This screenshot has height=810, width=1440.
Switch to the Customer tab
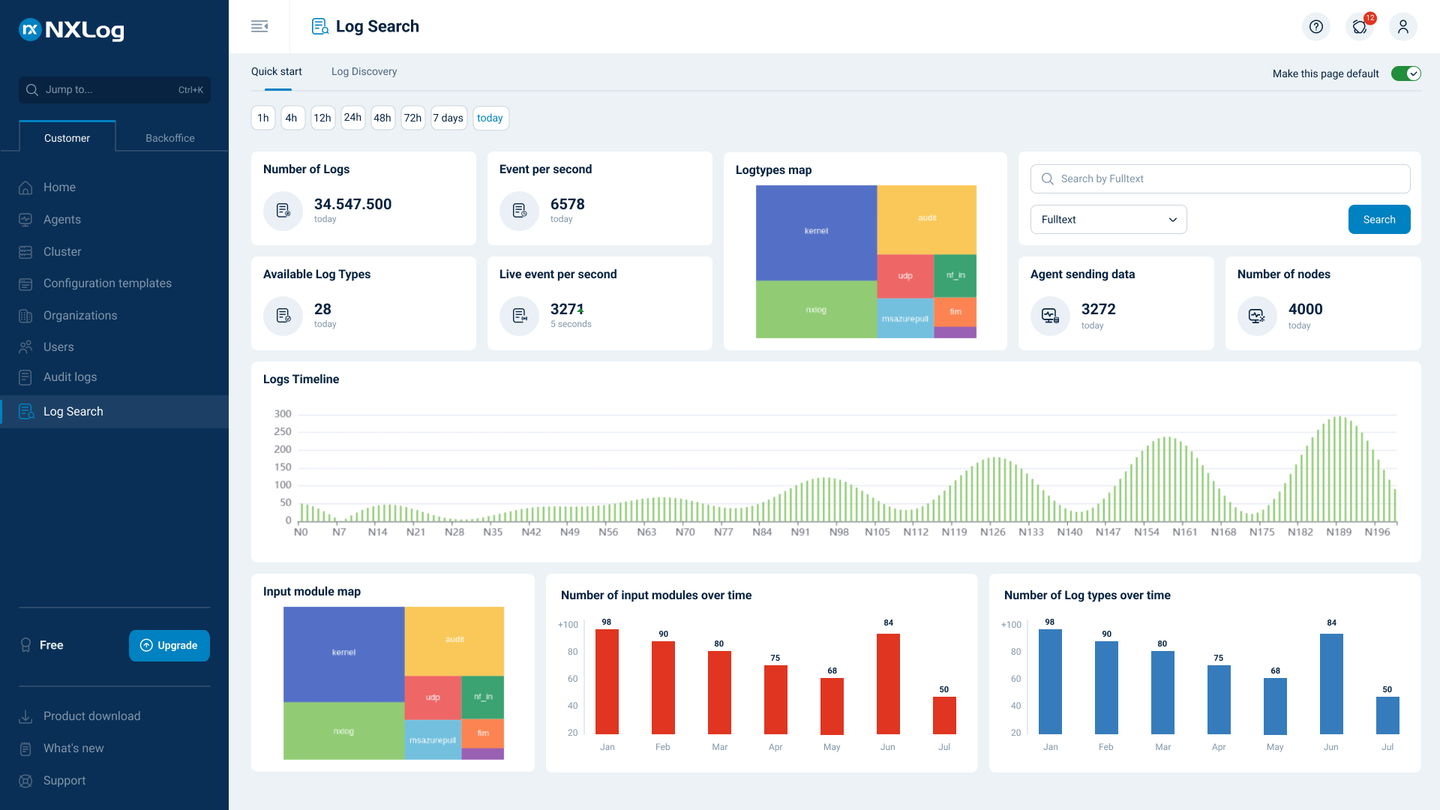67,138
